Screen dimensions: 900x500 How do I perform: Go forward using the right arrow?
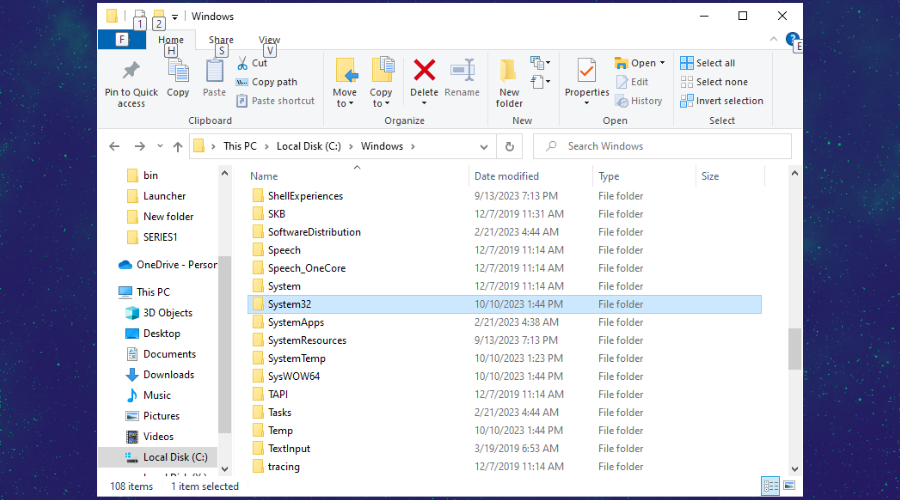[x=139, y=146]
